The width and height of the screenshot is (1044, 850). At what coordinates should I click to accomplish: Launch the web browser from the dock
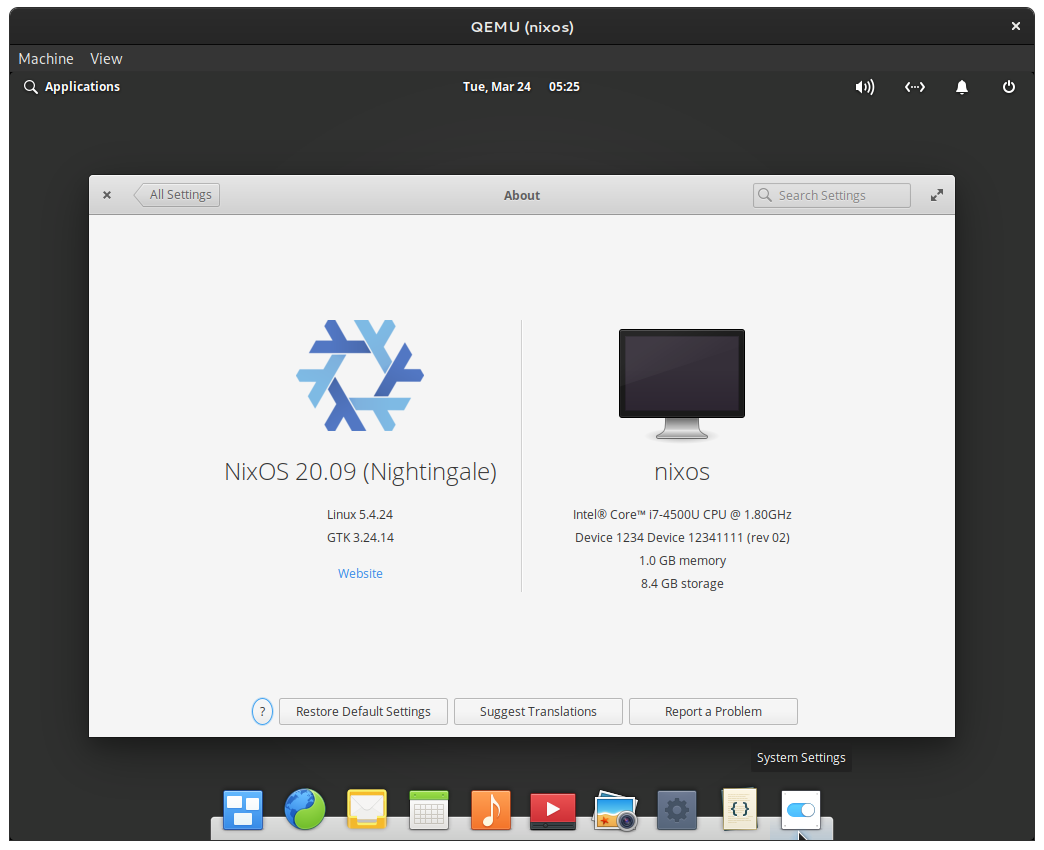(305, 809)
